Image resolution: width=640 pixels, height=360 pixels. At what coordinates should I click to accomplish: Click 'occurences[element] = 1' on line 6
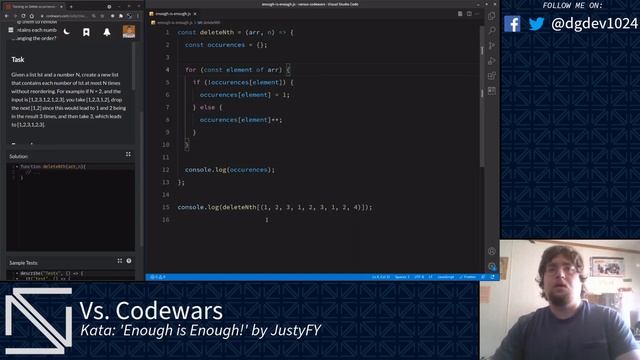pos(244,95)
